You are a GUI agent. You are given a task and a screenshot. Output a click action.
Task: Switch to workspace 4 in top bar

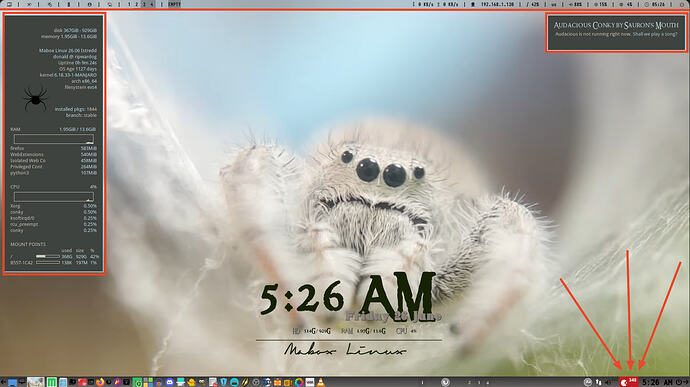point(152,4)
